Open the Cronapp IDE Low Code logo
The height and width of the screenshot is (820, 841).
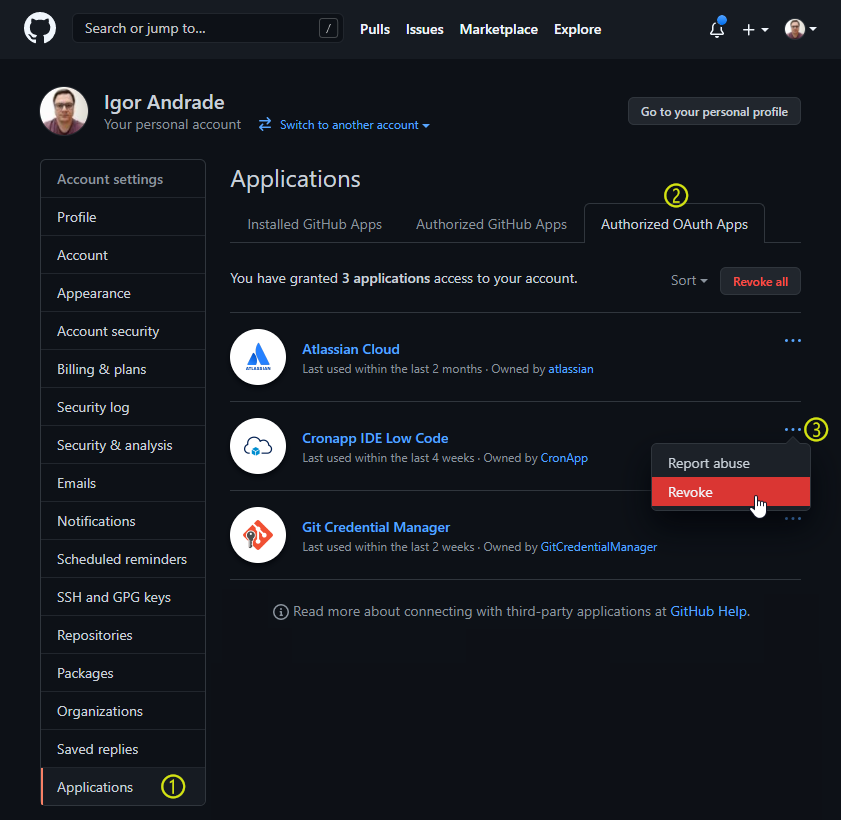click(x=258, y=446)
